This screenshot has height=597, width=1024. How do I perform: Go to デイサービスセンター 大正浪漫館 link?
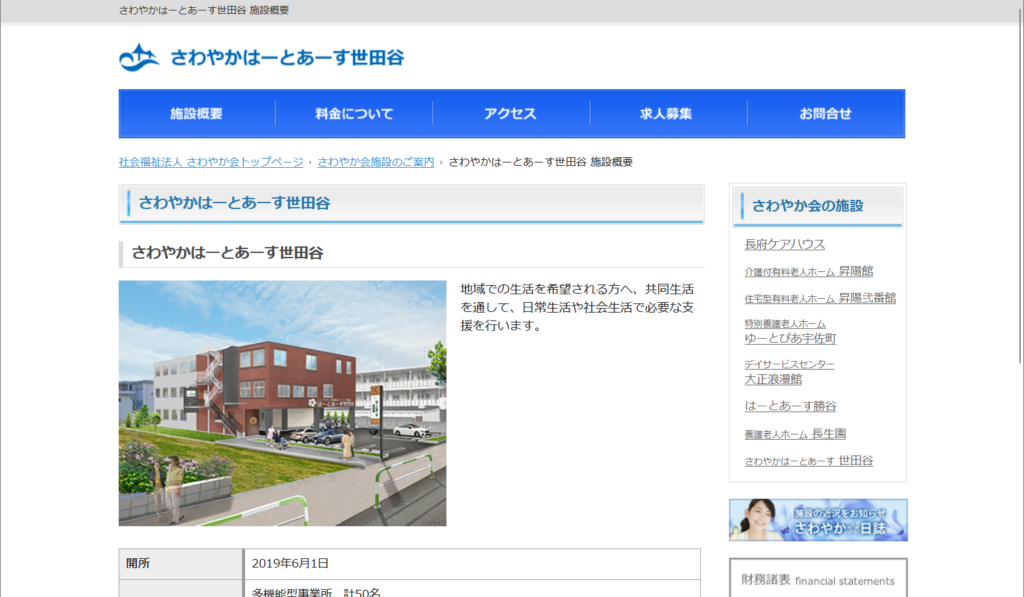coord(790,372)
